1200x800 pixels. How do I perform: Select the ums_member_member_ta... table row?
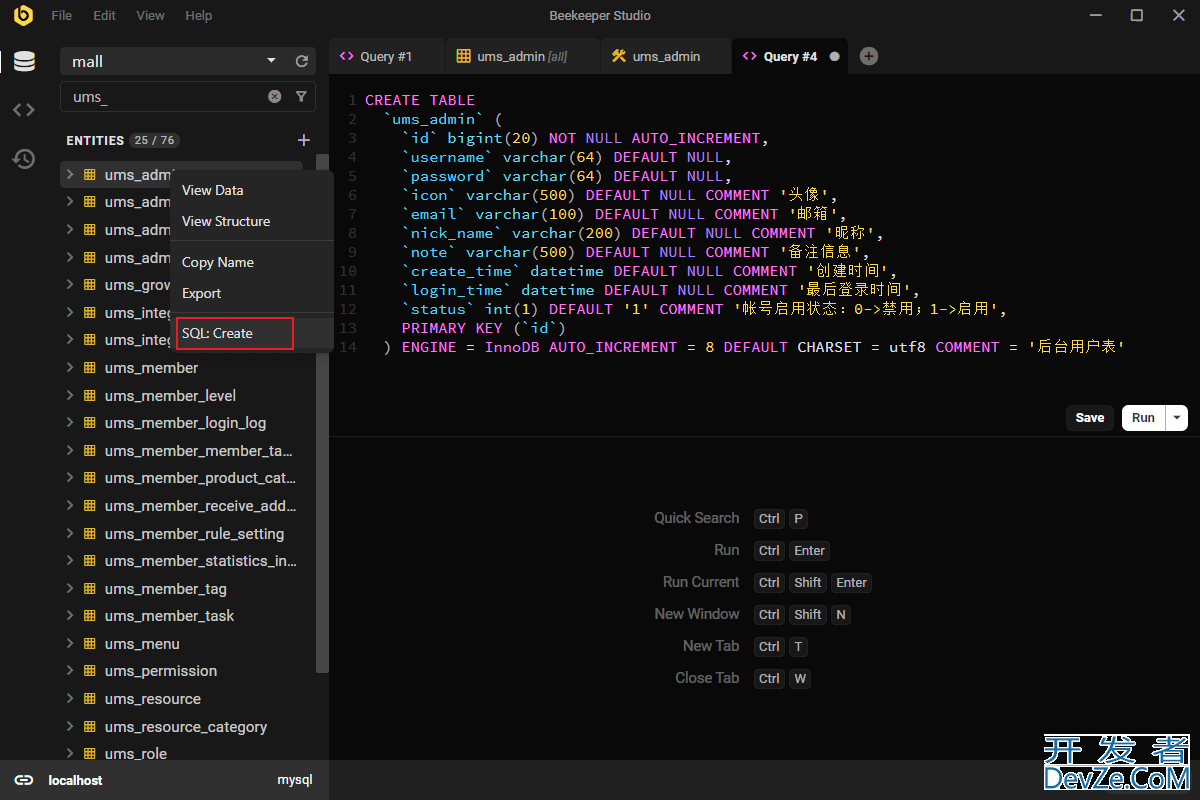[x=181, y=451]
